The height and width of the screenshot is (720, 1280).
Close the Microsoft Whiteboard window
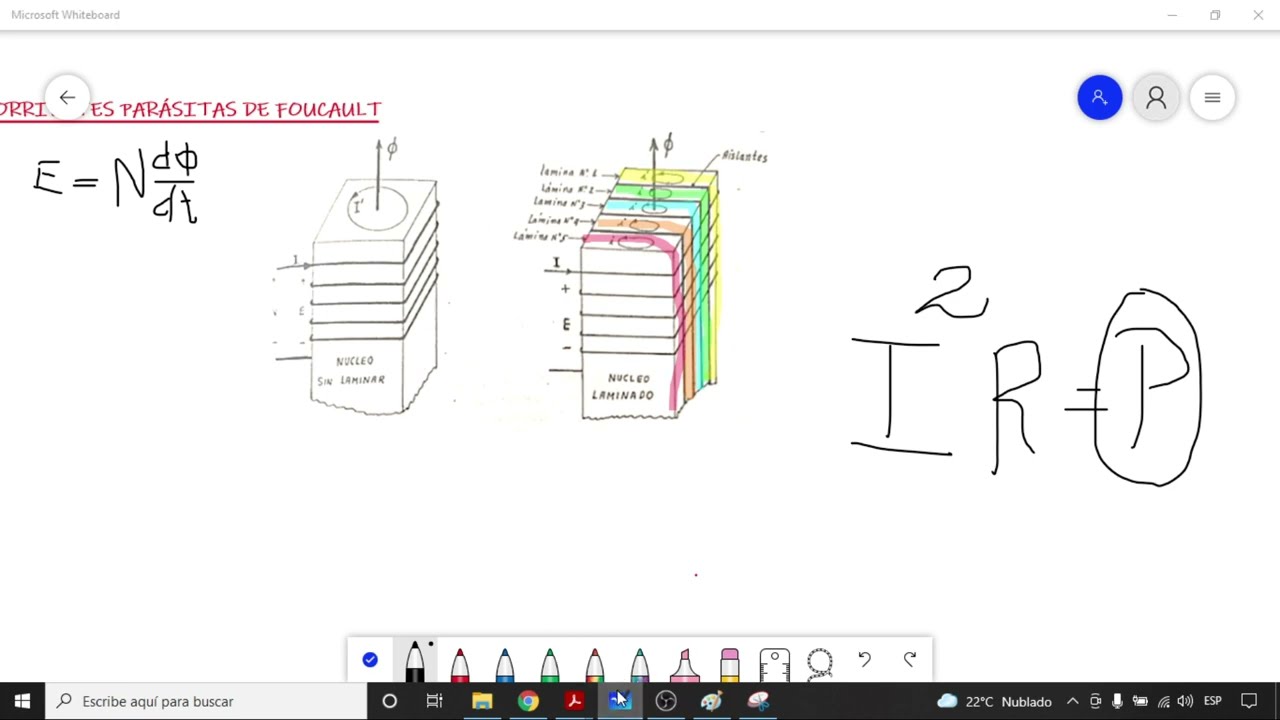[1258, 15]
